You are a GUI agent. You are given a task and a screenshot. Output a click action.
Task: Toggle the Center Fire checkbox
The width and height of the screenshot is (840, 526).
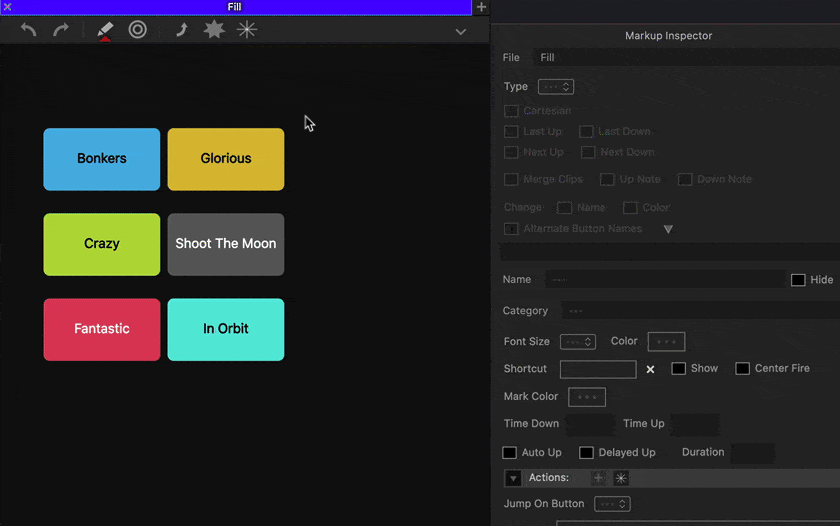742,369
